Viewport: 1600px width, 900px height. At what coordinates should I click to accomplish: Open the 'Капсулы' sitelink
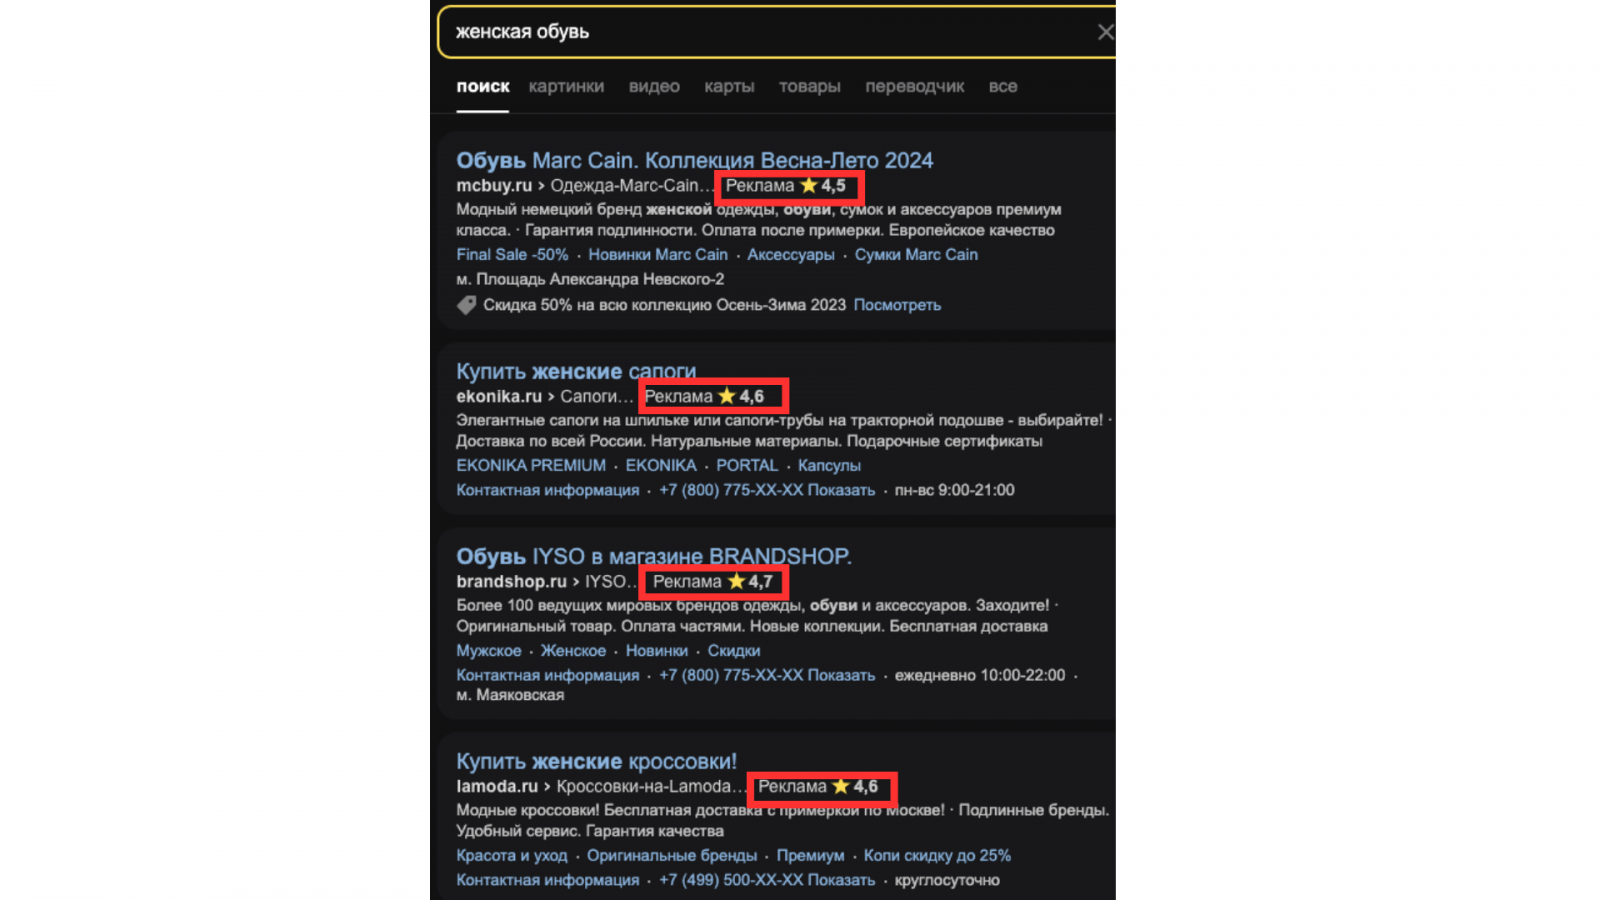829,466
